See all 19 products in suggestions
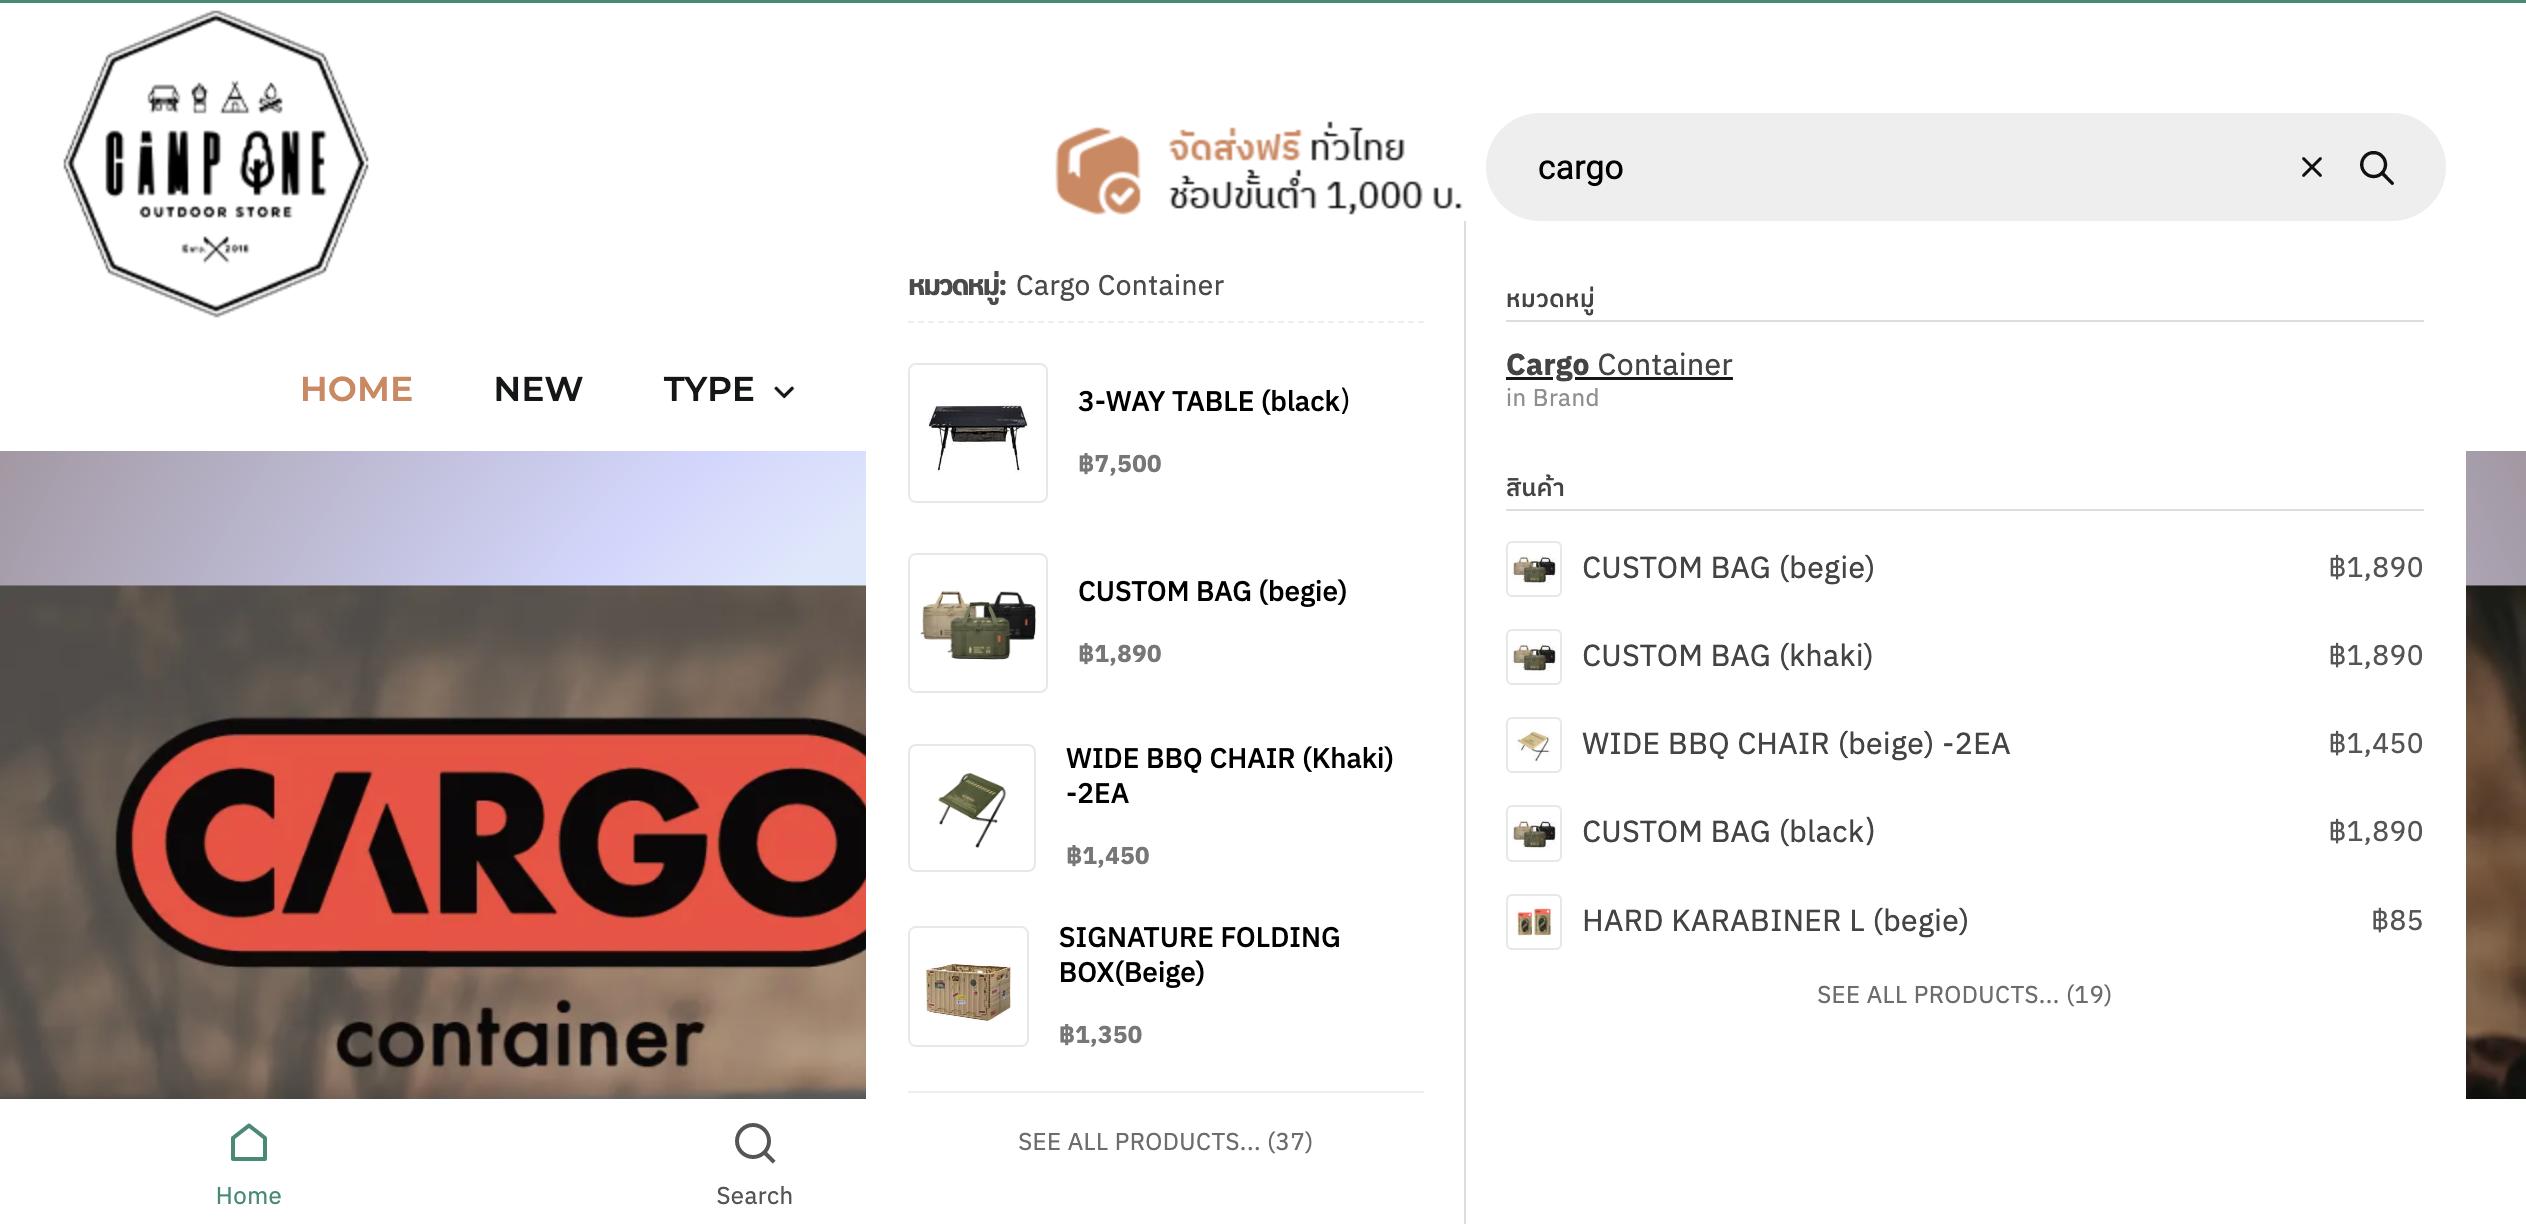This screenshot has height=1224, width=2526. (1963, 995)
